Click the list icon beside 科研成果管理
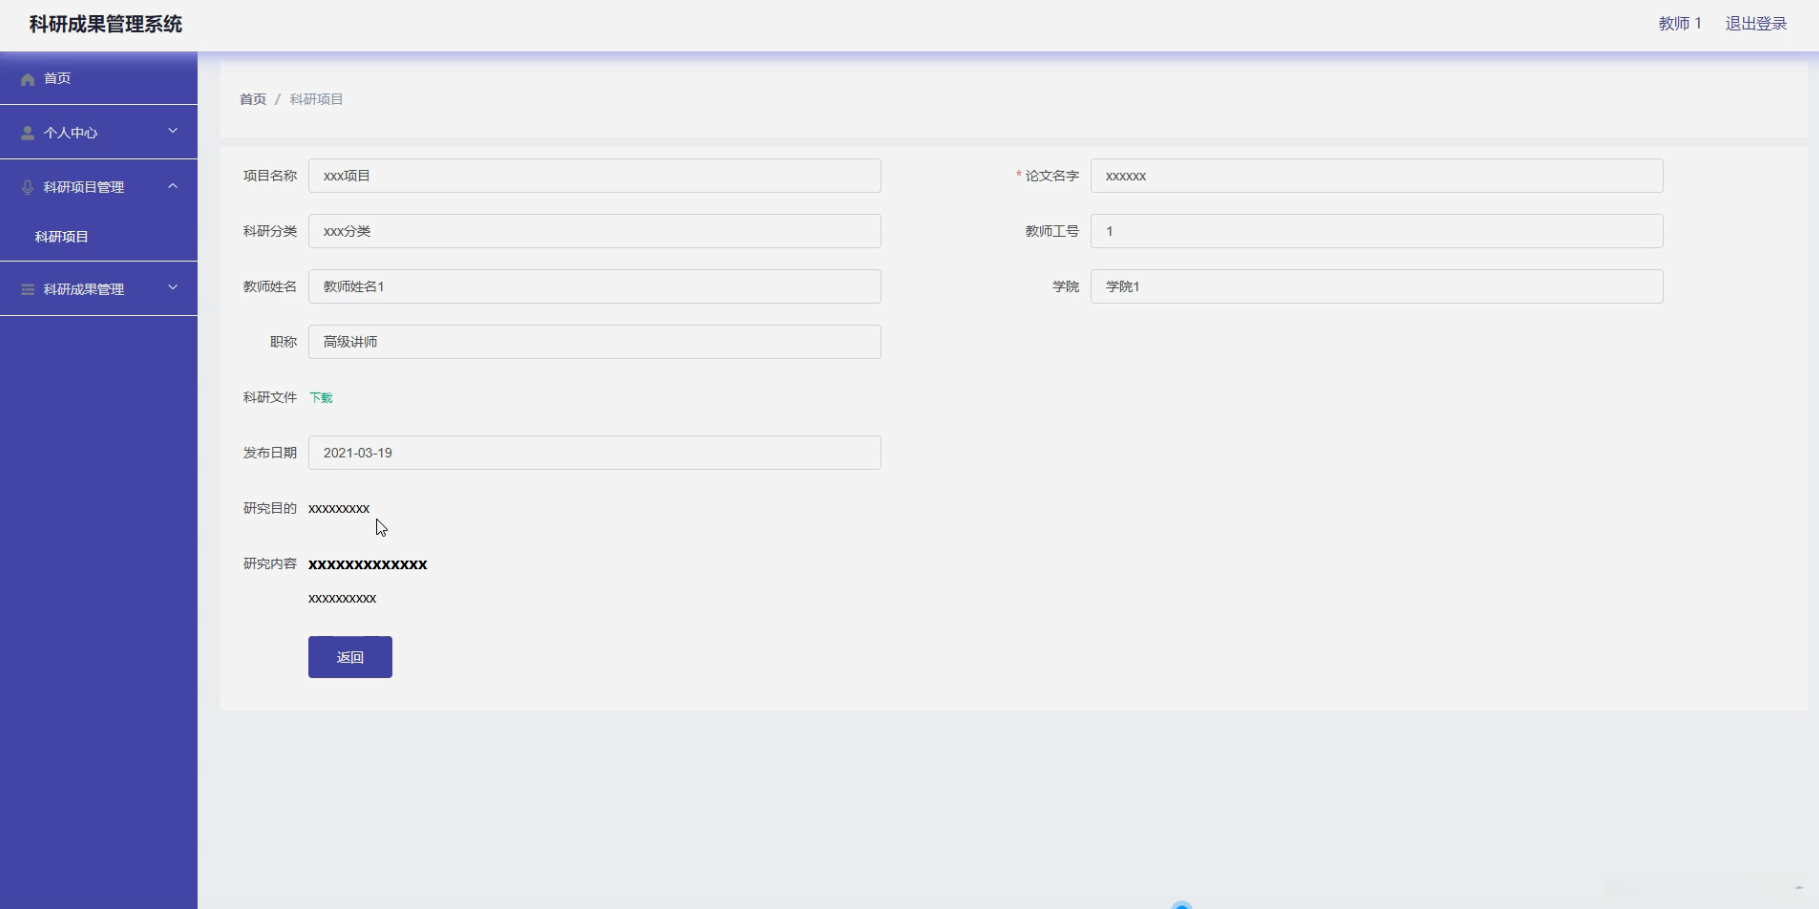The width and height of the screenshot is (1819, 909). (x=28, y=289)
